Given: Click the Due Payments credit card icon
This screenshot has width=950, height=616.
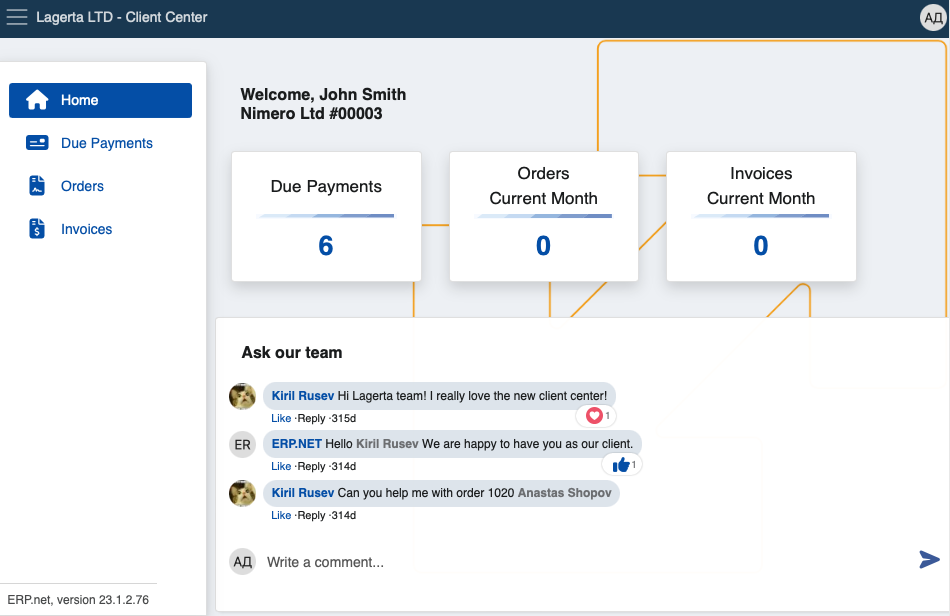Looking at the screenshot, I should [37, 142].
